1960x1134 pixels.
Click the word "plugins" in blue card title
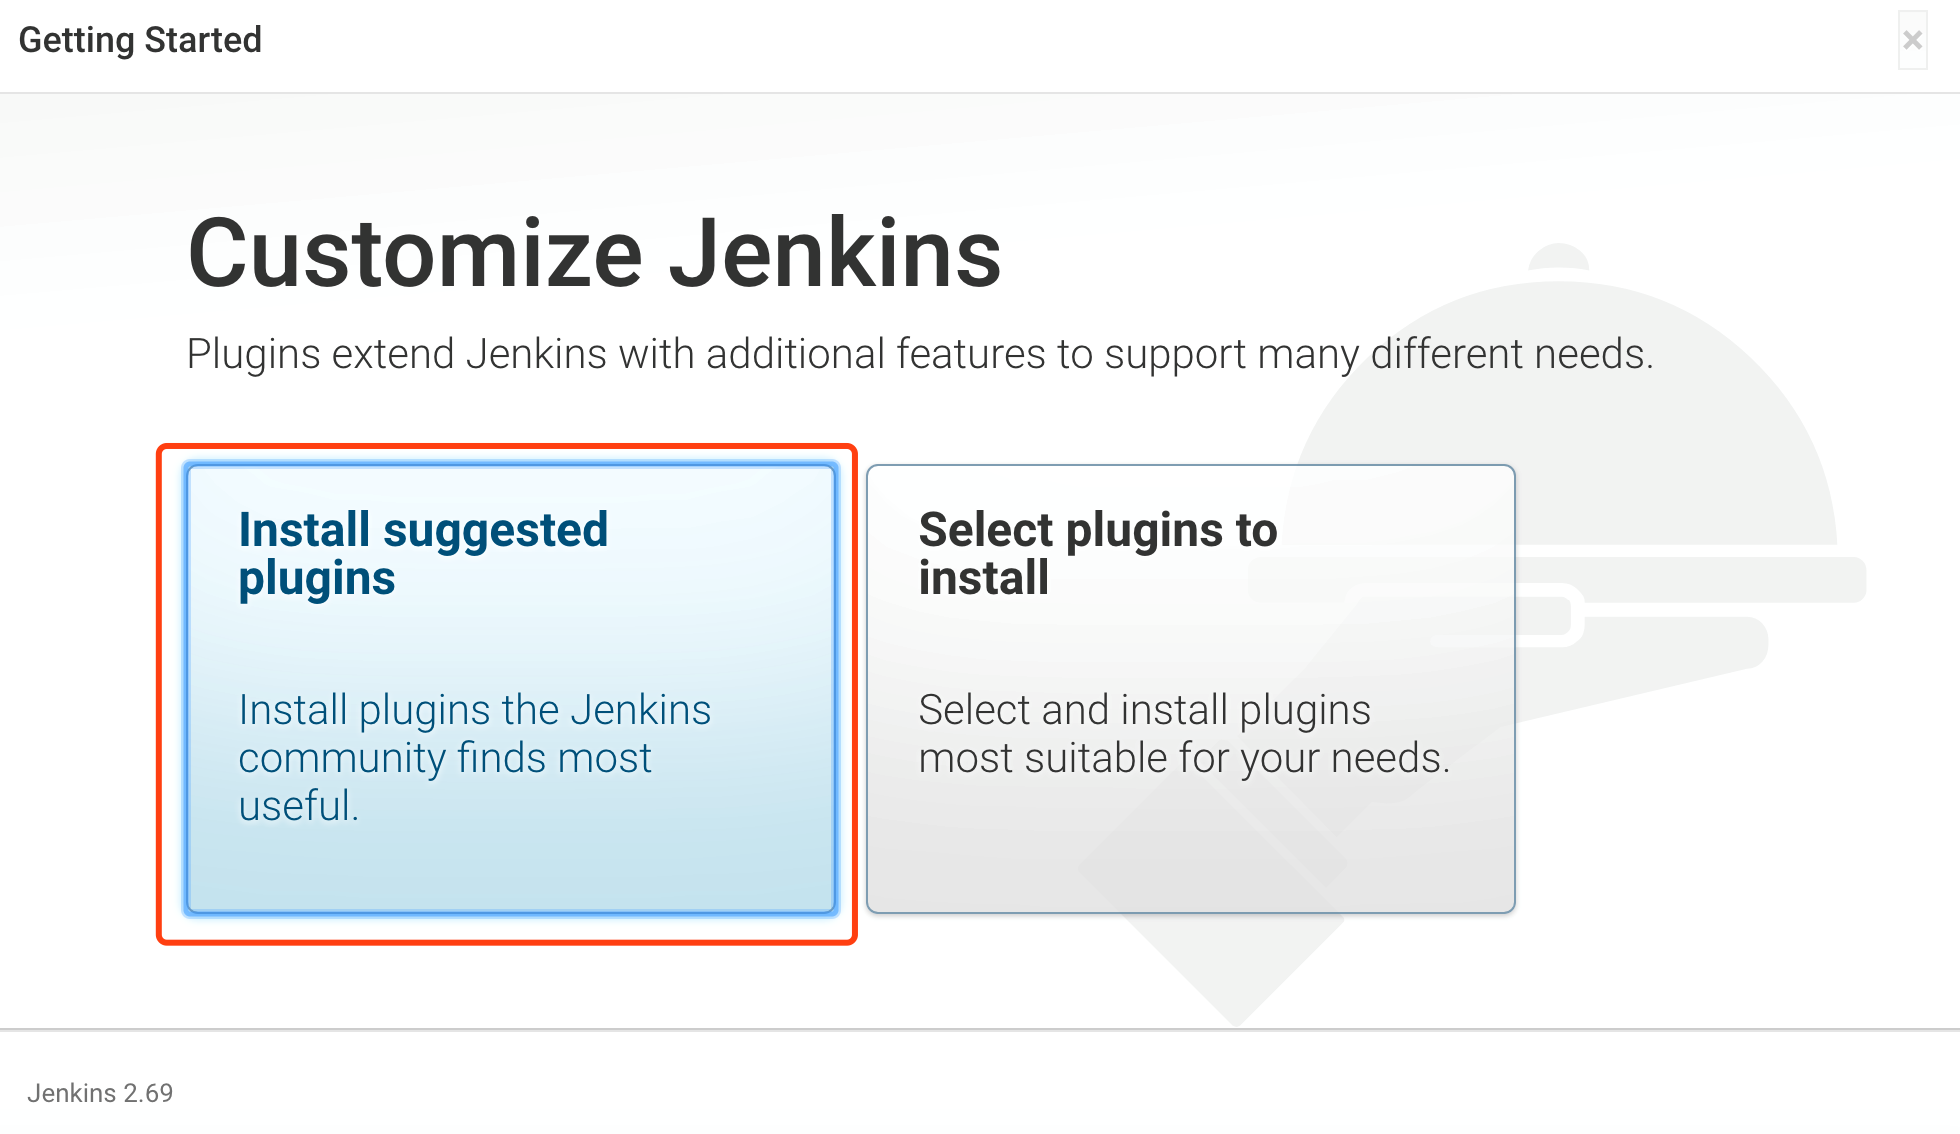317,579
